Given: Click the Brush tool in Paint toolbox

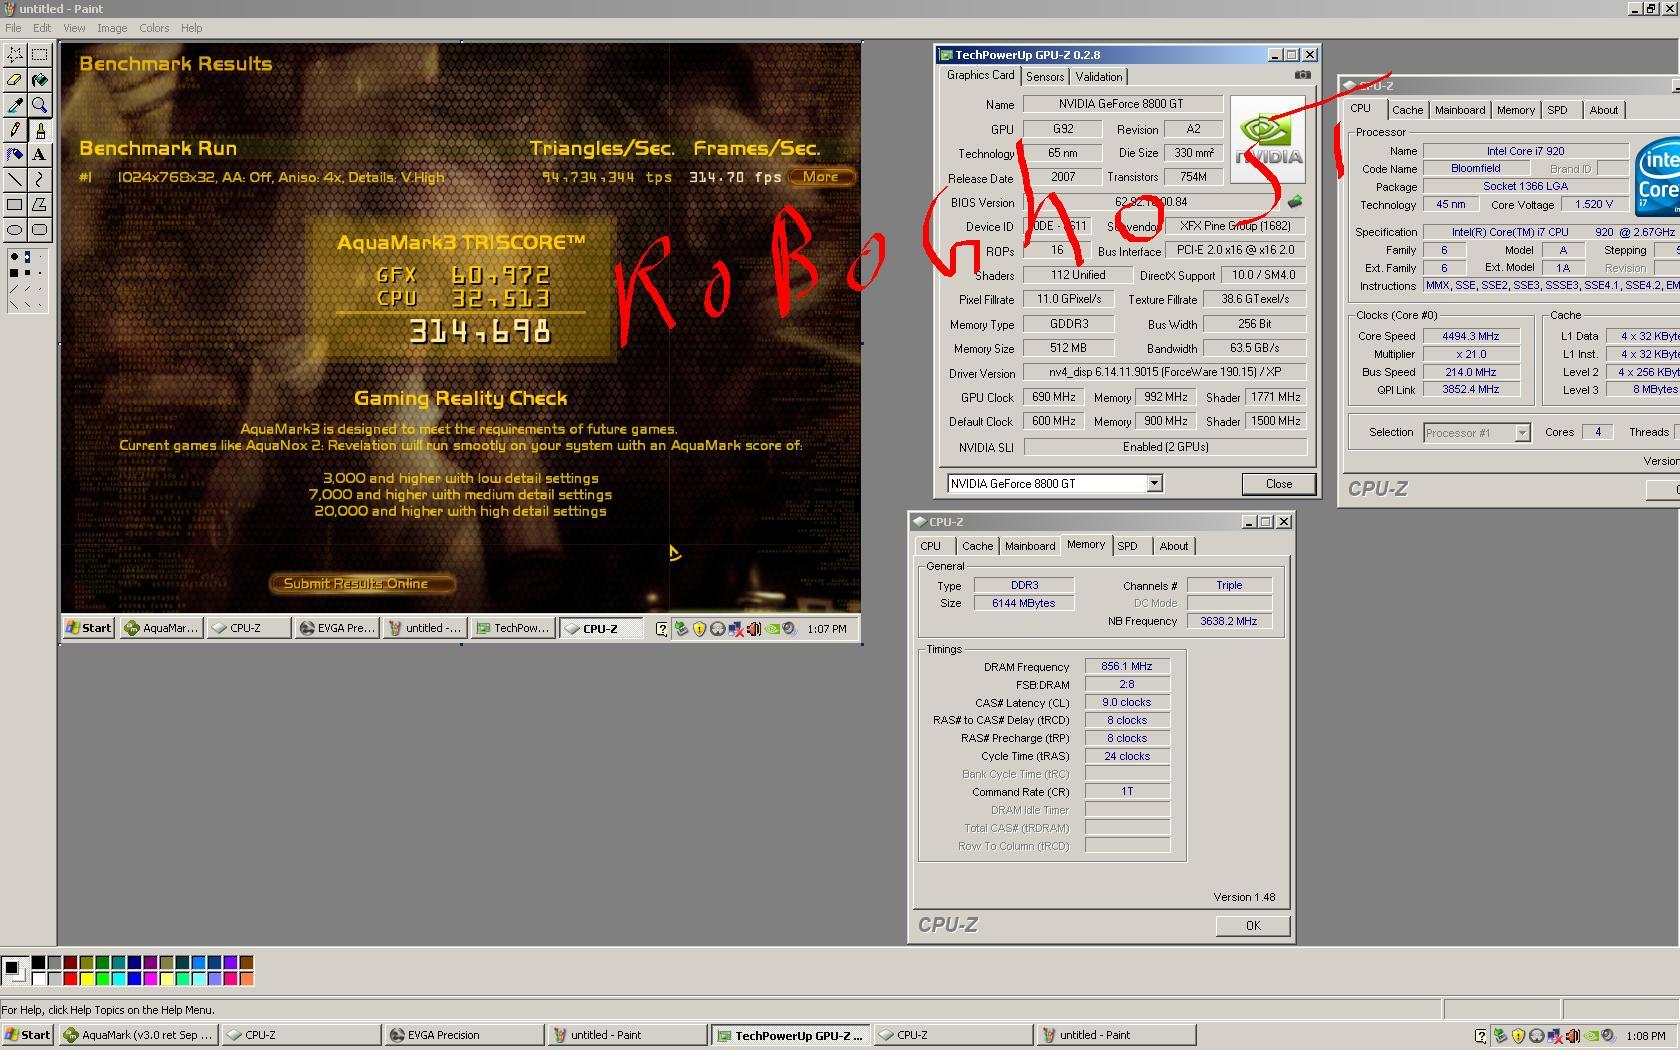Looking at the screenshot, I should [40, 130].
